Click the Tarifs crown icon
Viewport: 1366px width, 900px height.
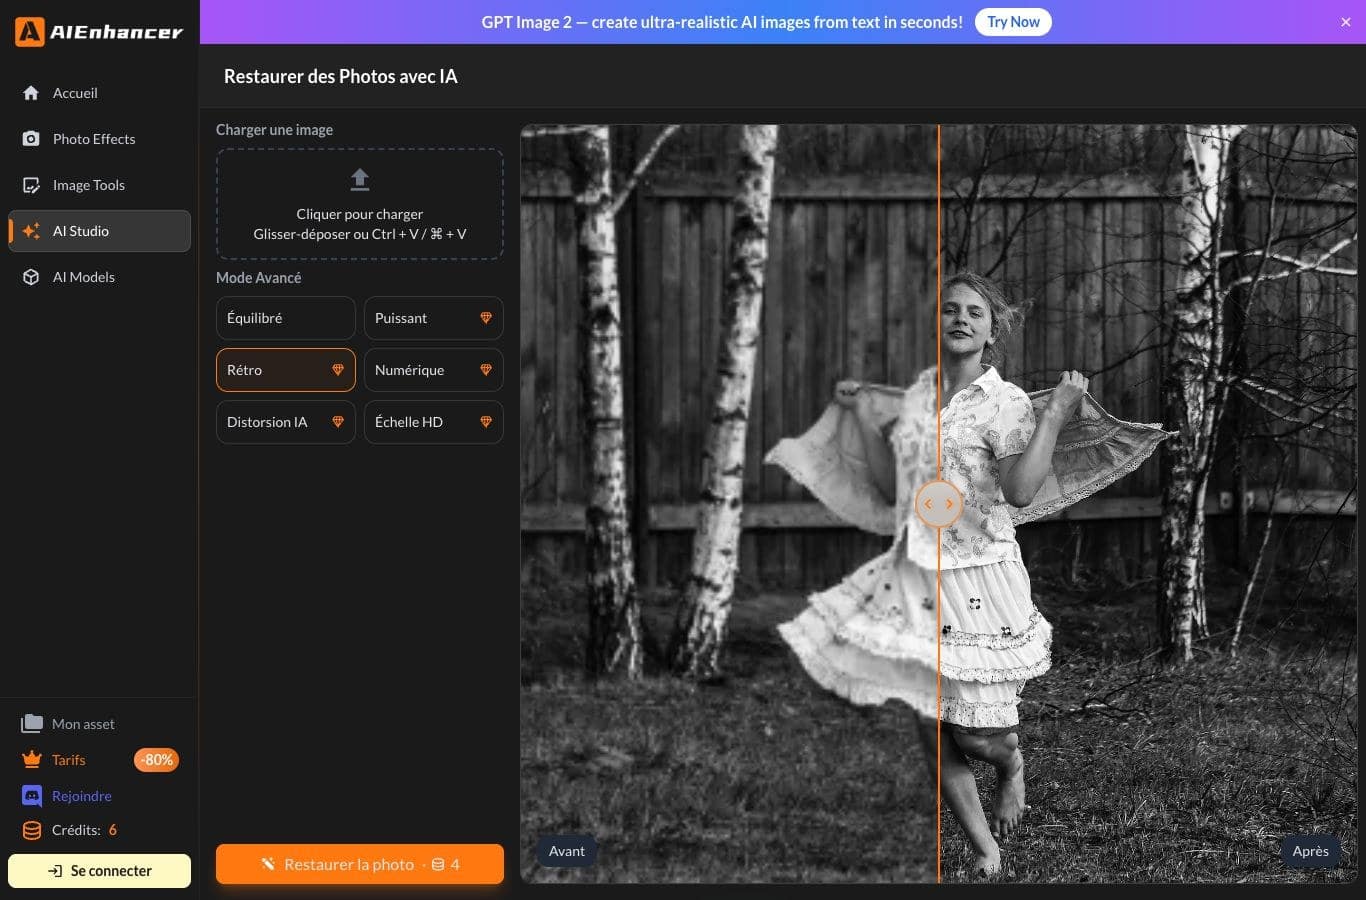[x=32, y=759]
